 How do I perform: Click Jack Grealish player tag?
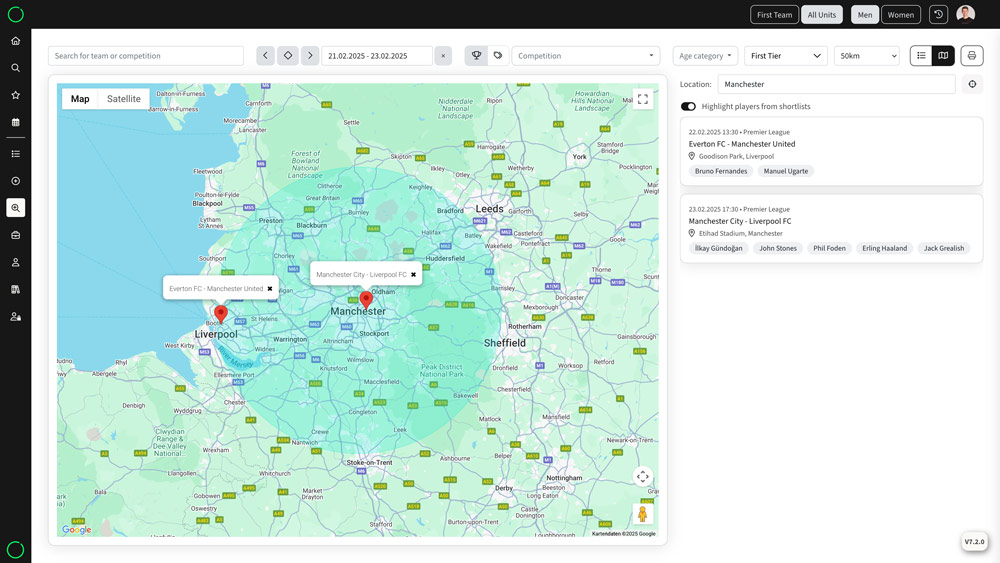coord(944,248)
